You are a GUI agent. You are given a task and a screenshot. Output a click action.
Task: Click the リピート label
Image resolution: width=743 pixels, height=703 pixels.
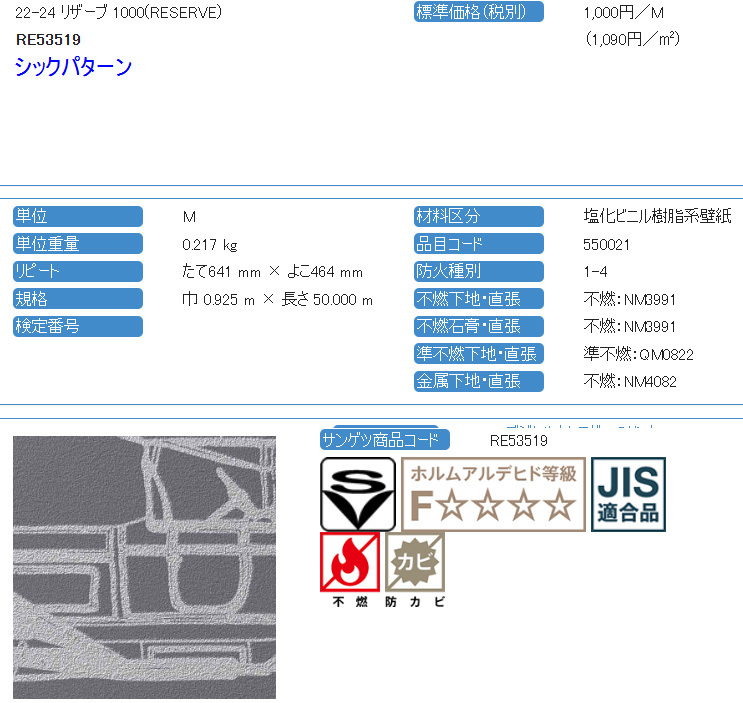[x=78, y=271]
